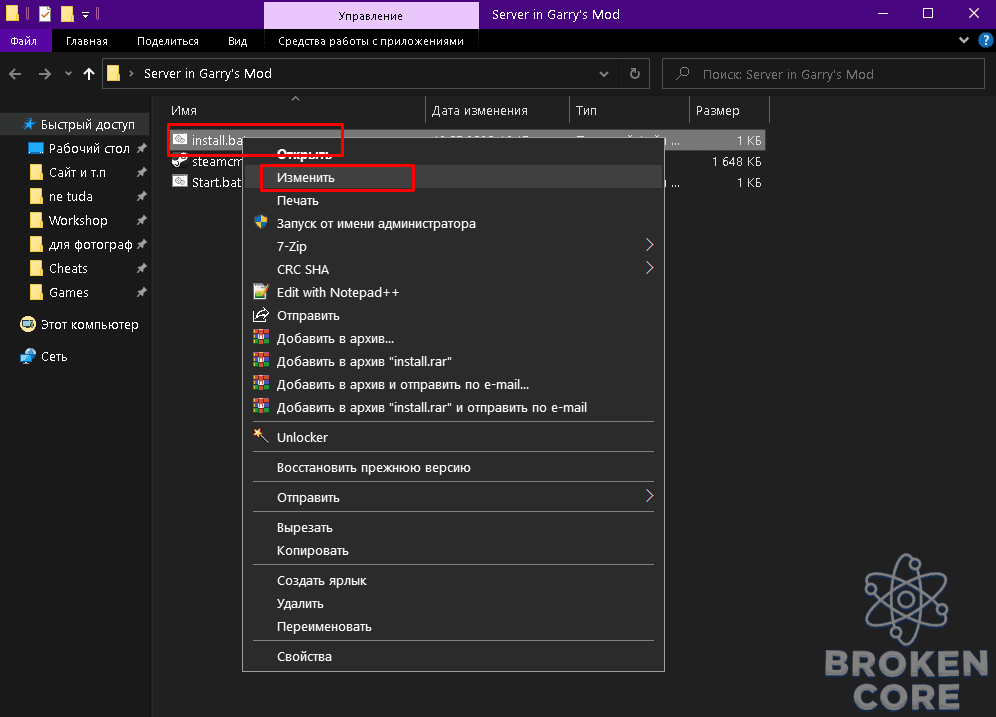This screenshot has height=717, width=996.
Task: Click WinRAR icon for archive and e-mail option
Action: tap(261, 384)
